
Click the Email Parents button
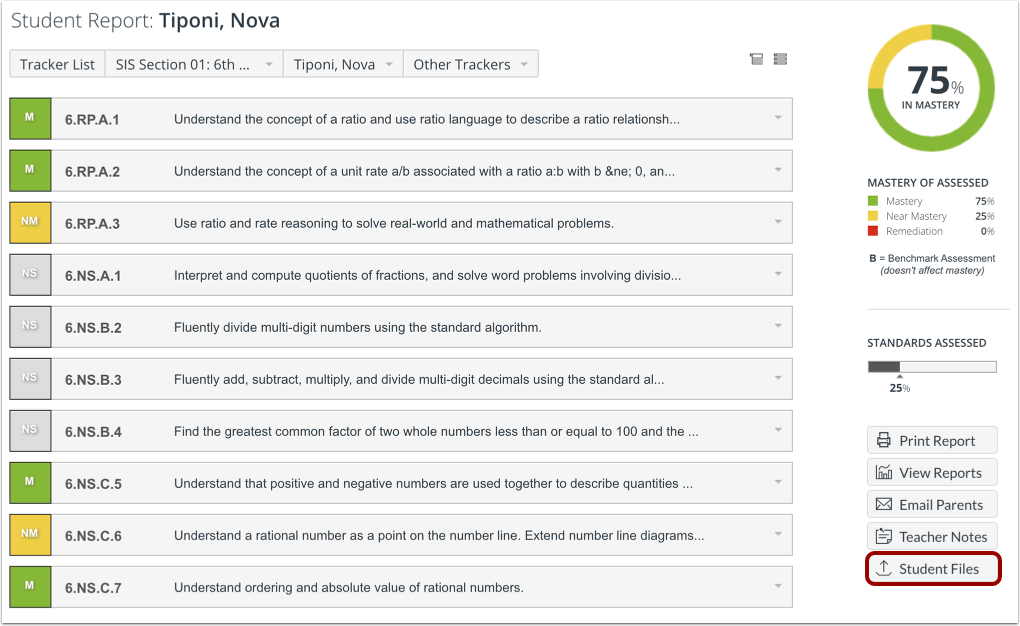pos(931,504)
